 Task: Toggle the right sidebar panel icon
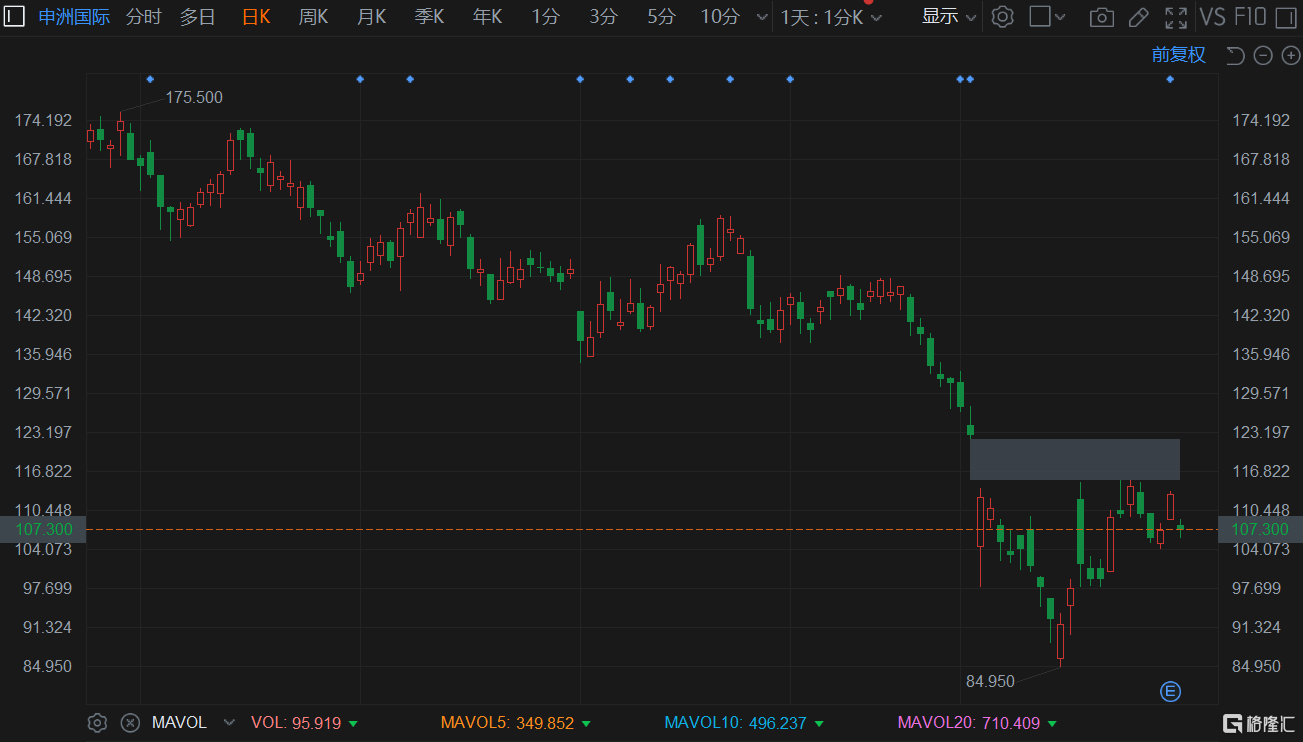click(x=1286, y=17)
